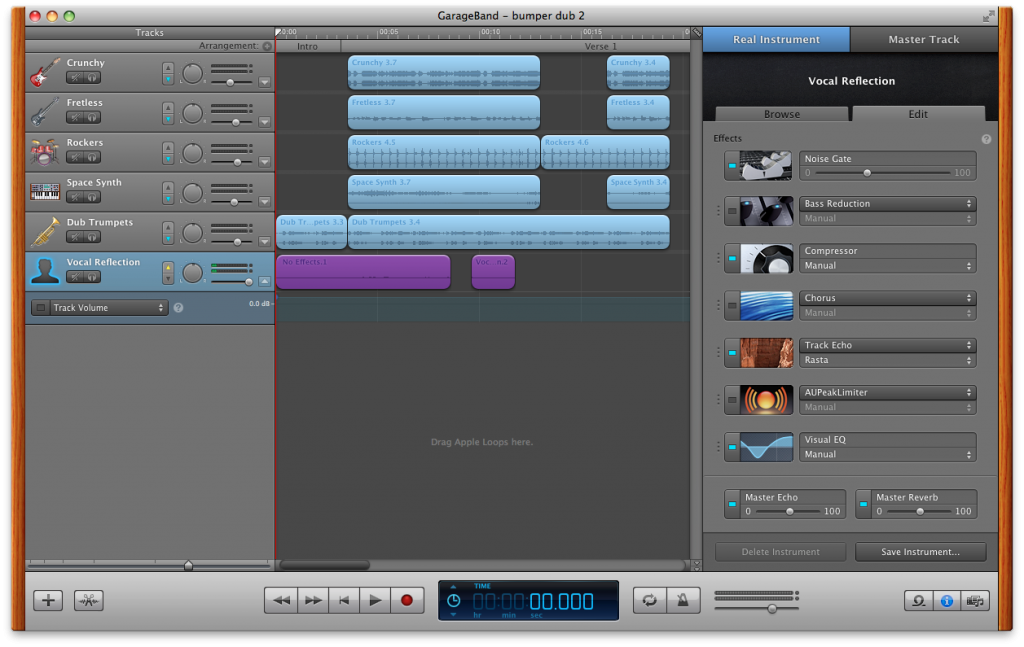The width and height of the screenshot is (1024, 647).
Task: Go to beginning of song
Action: click(x=344, y=600)
